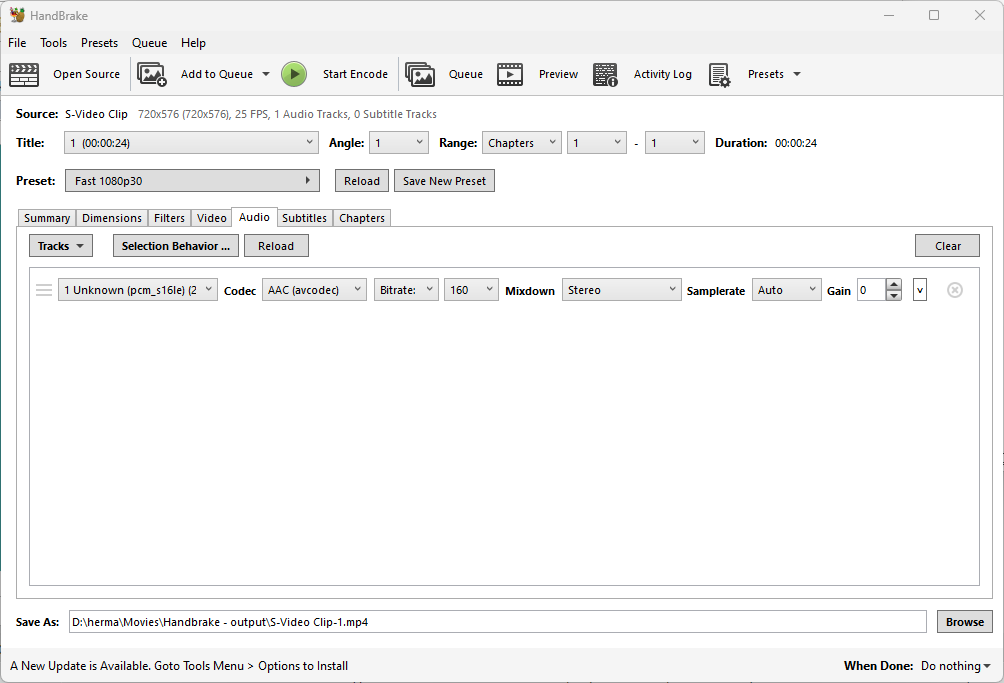Open the end chapter dropdown
This screenshot has width=1004, height=683.
pos(675,143)
